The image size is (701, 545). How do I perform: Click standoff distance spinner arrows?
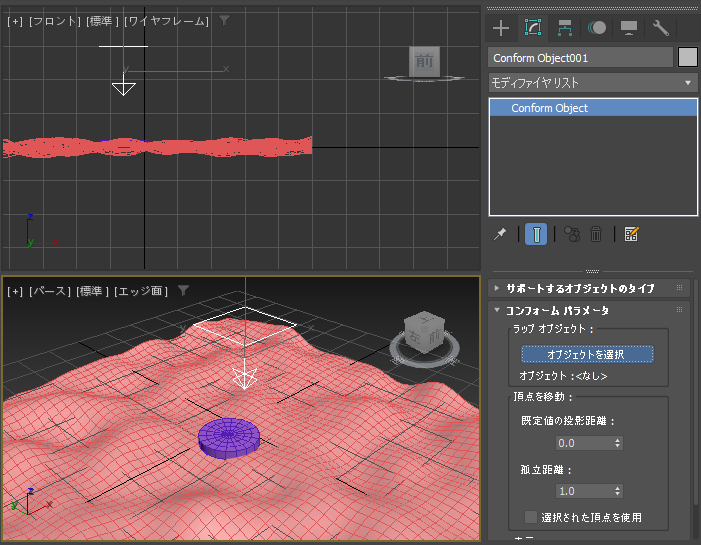point(618,491)
